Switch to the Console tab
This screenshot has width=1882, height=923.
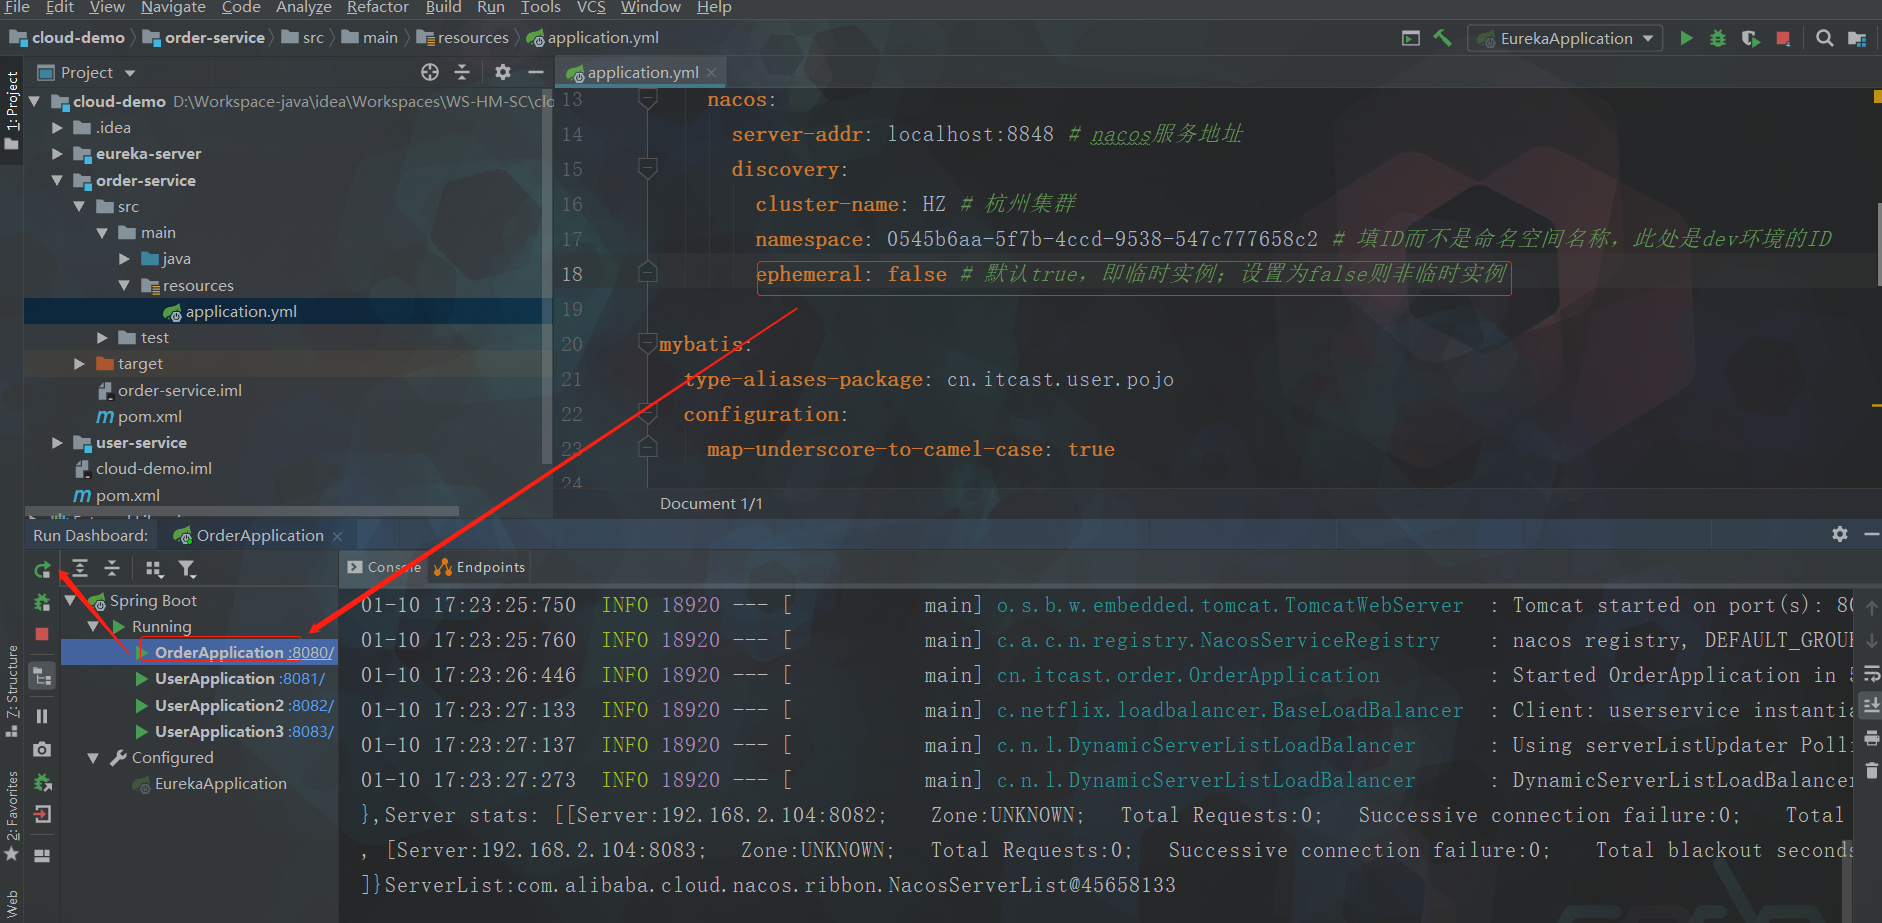pos(384,567)
